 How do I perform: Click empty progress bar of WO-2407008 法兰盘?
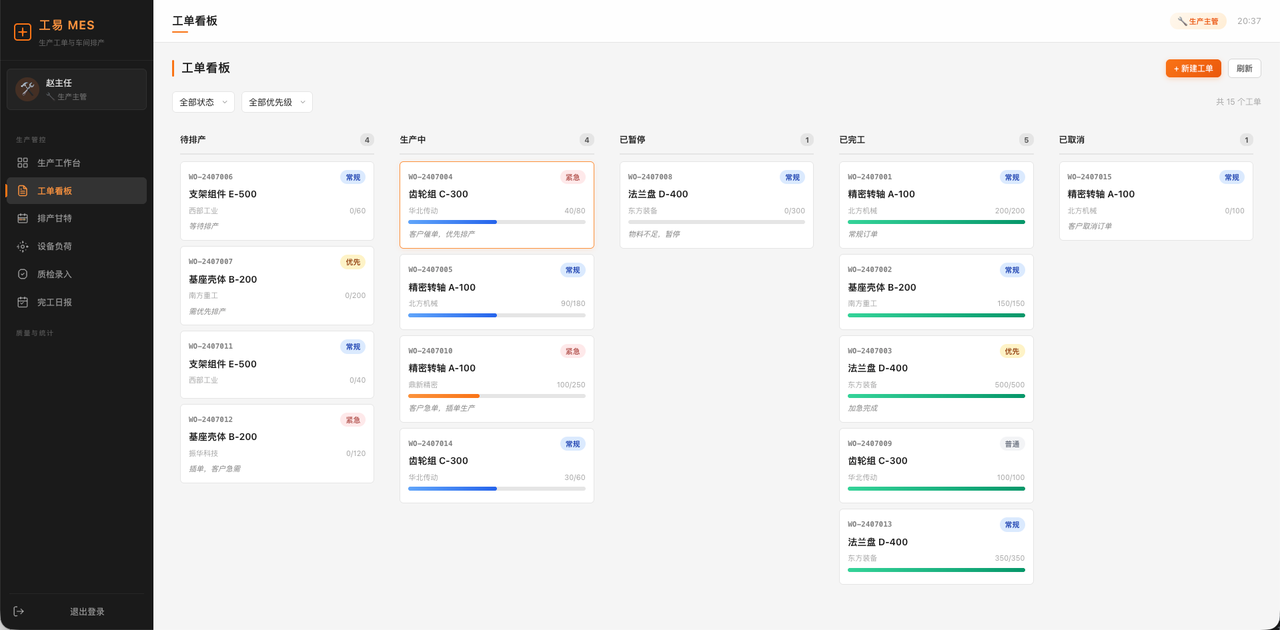716,222
